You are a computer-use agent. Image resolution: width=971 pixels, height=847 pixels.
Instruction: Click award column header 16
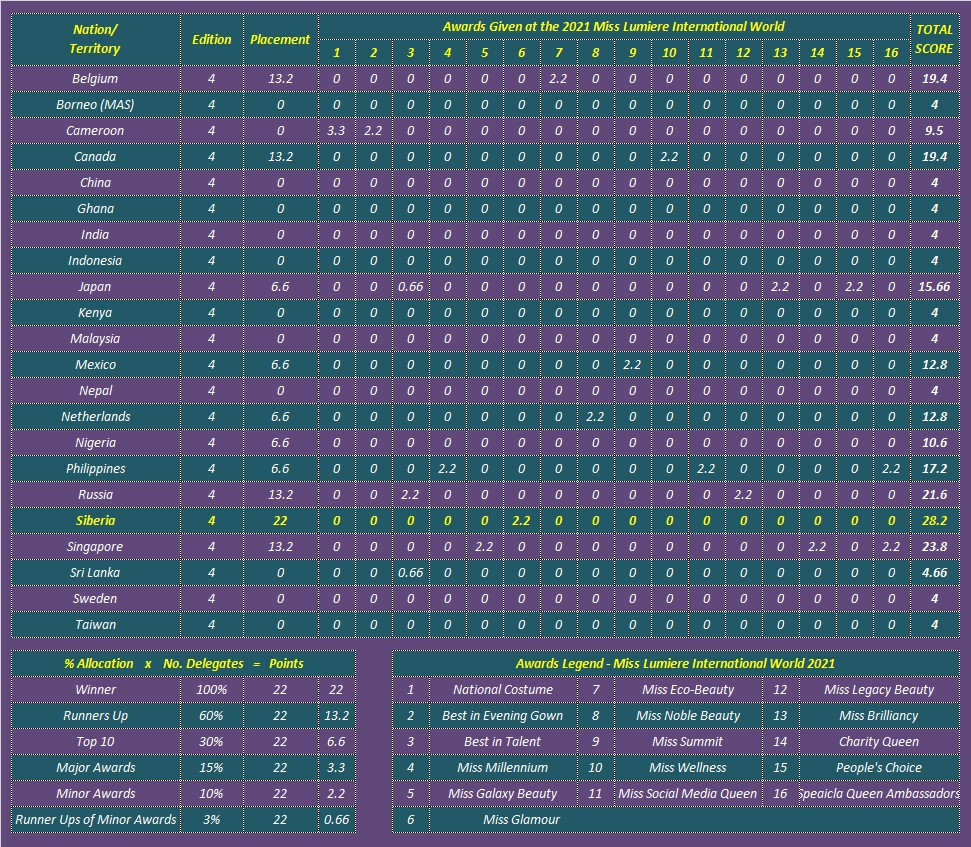pyautogui.click(x=891, y=53)
